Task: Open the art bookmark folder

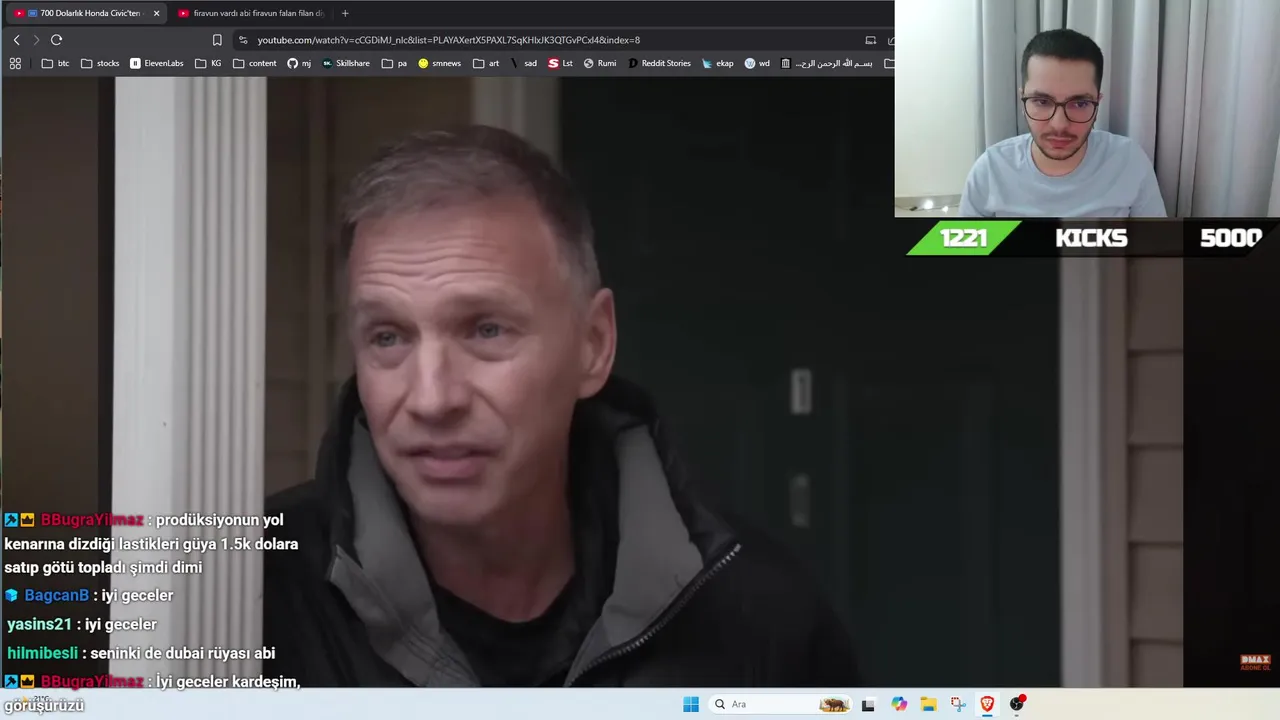Action: [x=486, y=63]
